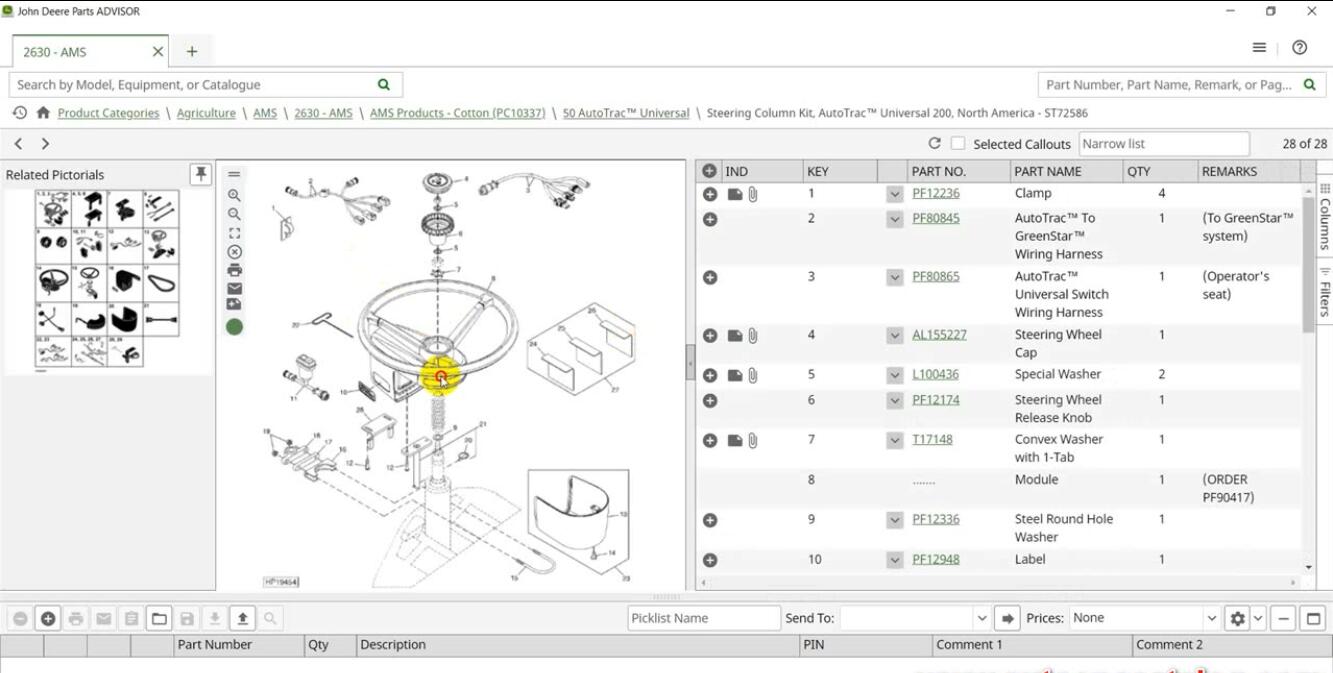Open the Product Categories breadcrumb

(108, 114)
